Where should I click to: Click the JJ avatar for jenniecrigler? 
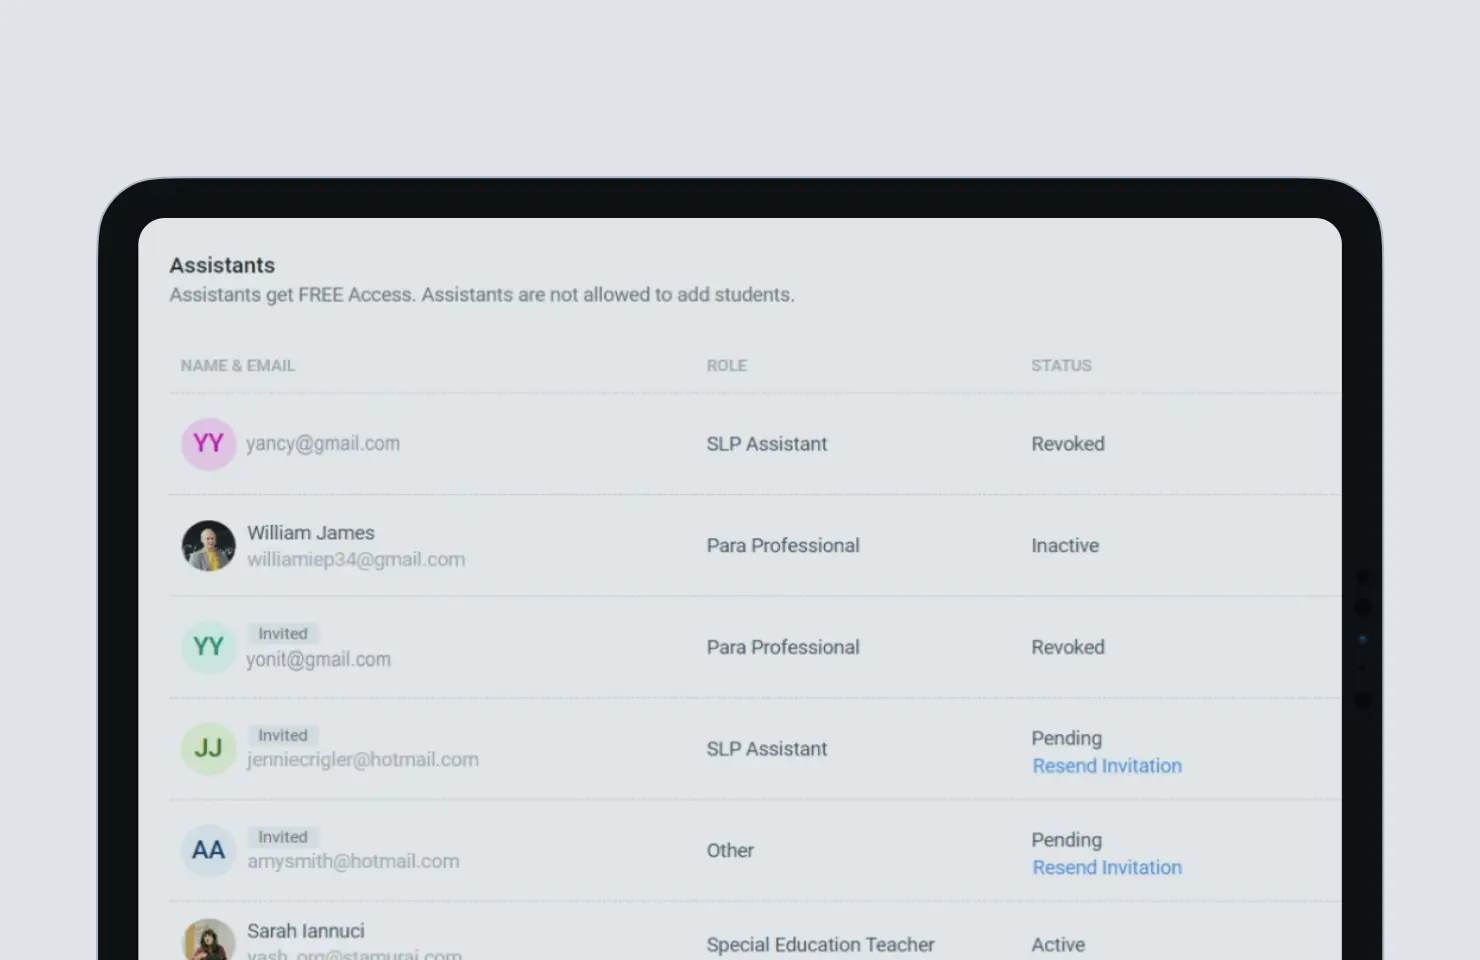[x=208, y=749]
